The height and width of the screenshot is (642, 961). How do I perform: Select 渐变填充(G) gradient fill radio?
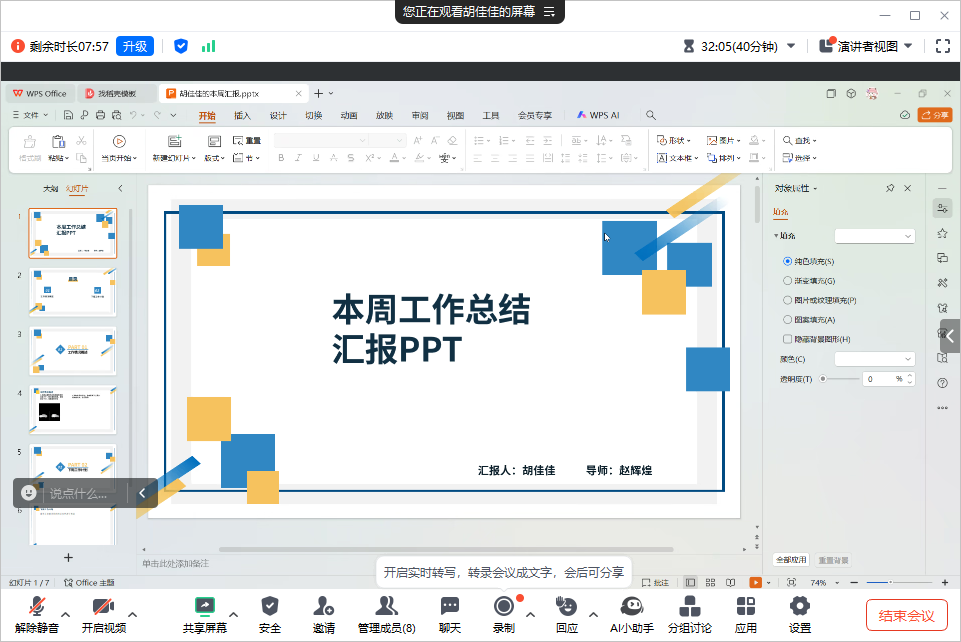pos(788,281)
